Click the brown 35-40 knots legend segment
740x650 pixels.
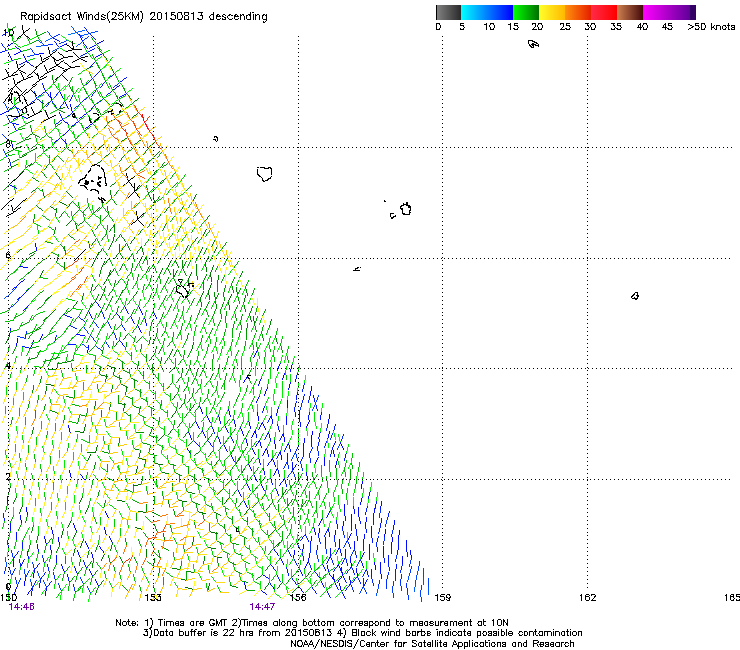630,12
